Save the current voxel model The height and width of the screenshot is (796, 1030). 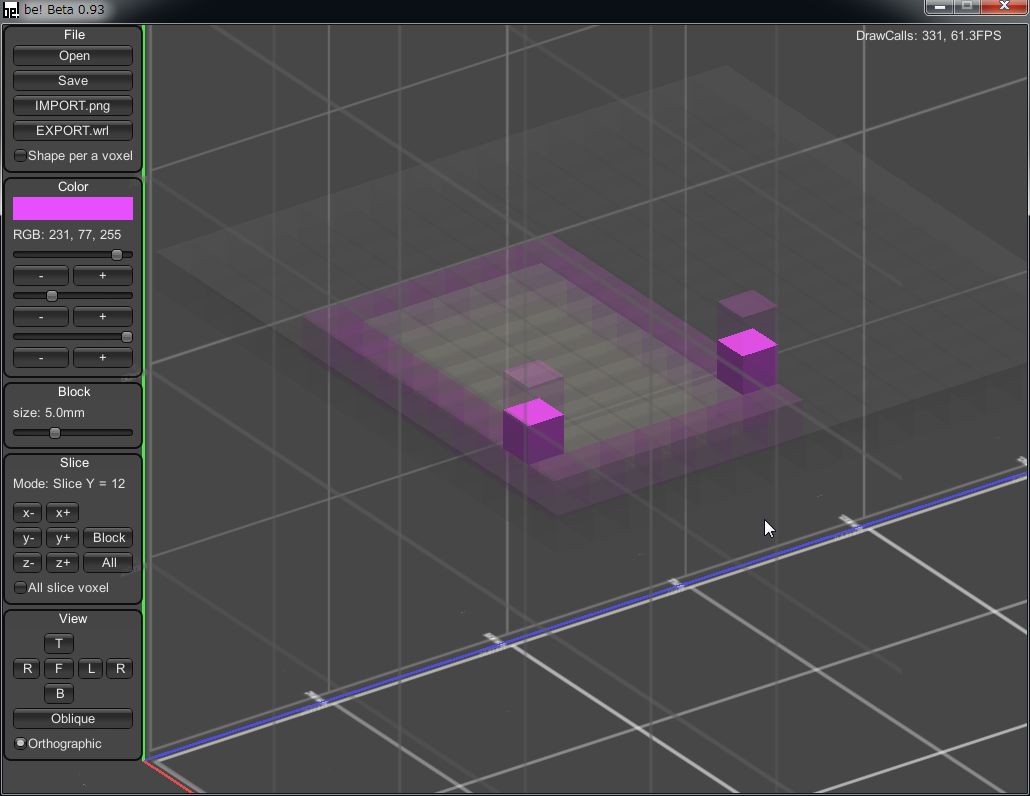(73, 81)
